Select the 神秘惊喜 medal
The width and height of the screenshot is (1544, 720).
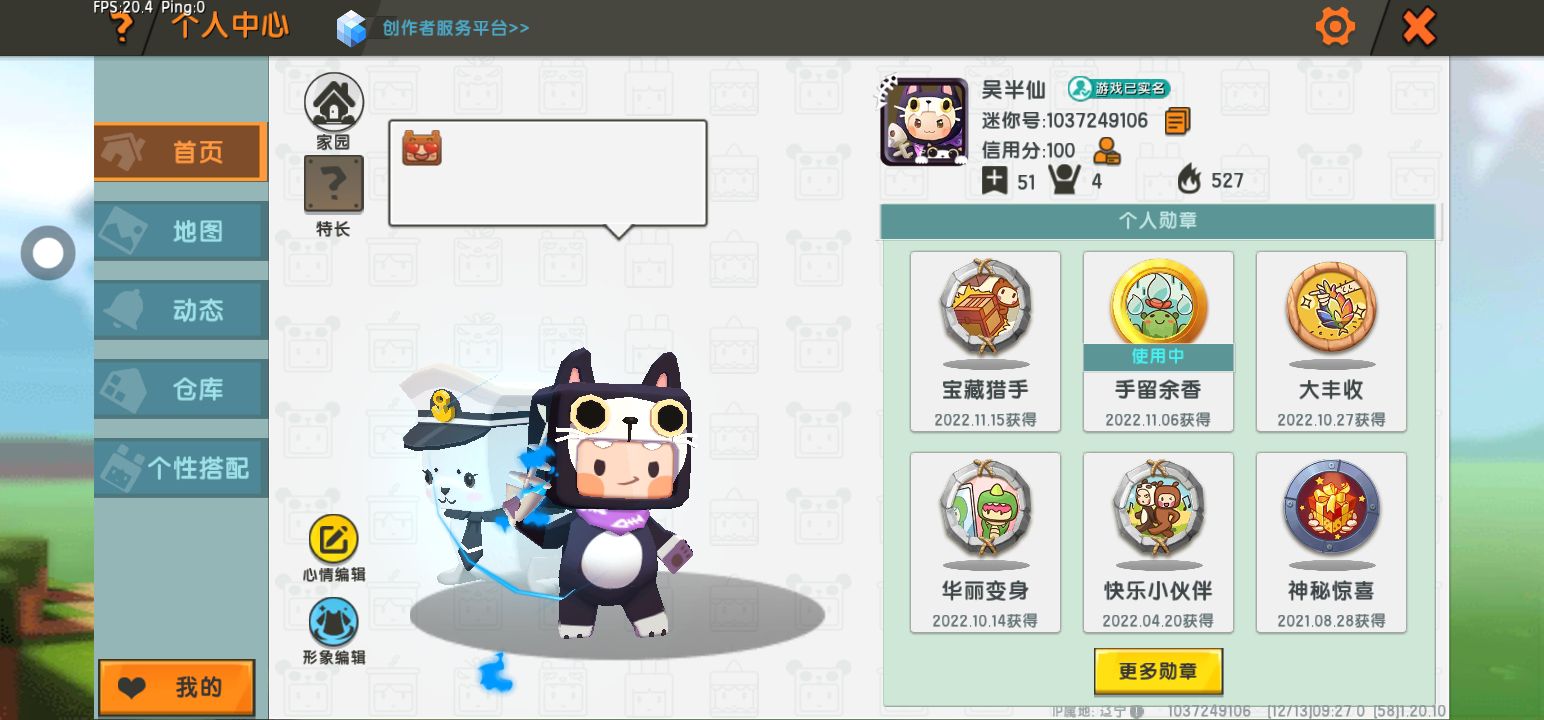1331,543
